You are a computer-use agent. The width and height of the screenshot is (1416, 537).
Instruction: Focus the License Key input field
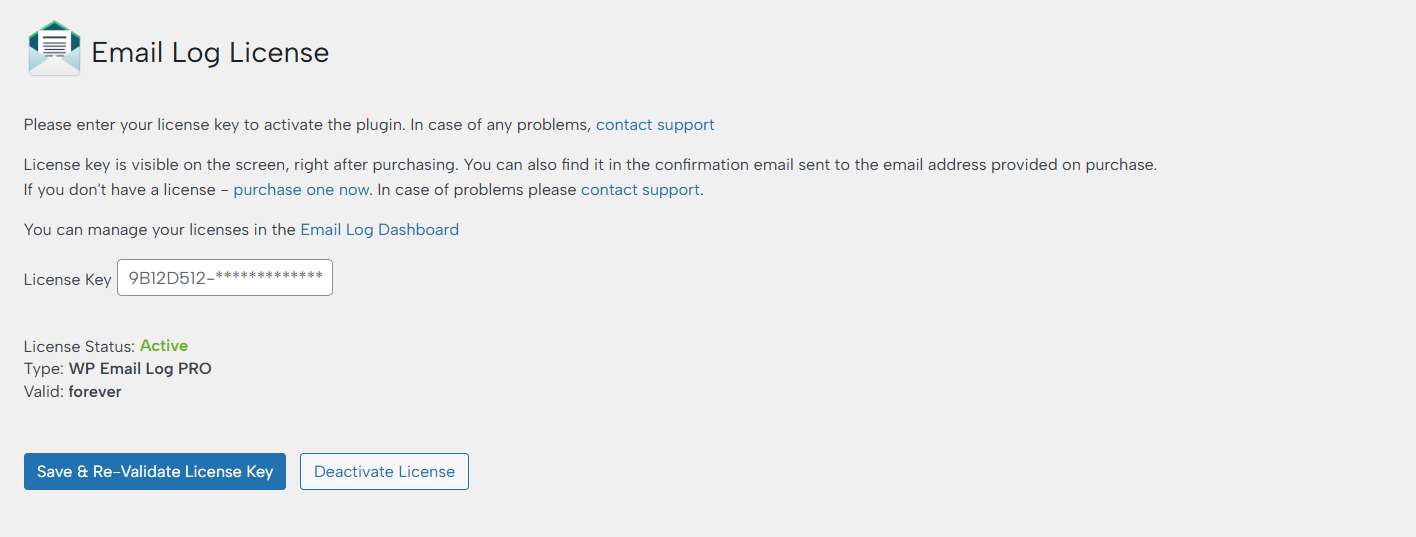(225, 278)
